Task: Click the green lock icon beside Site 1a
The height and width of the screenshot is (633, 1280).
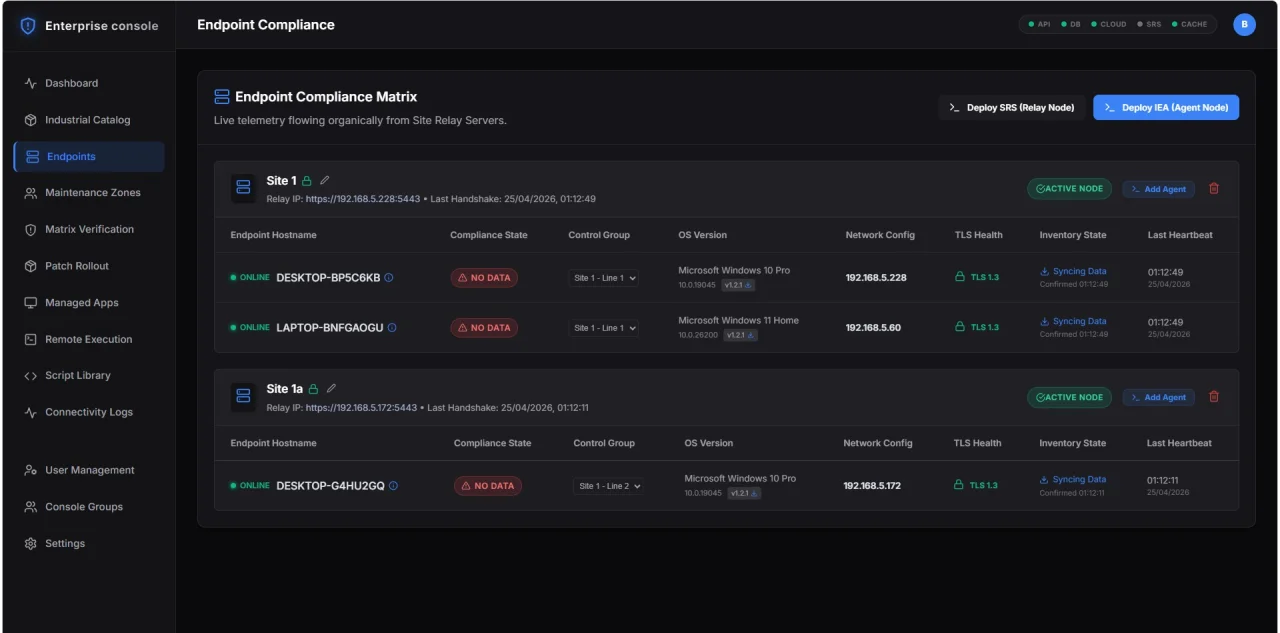Action: [x=313, y=389]
